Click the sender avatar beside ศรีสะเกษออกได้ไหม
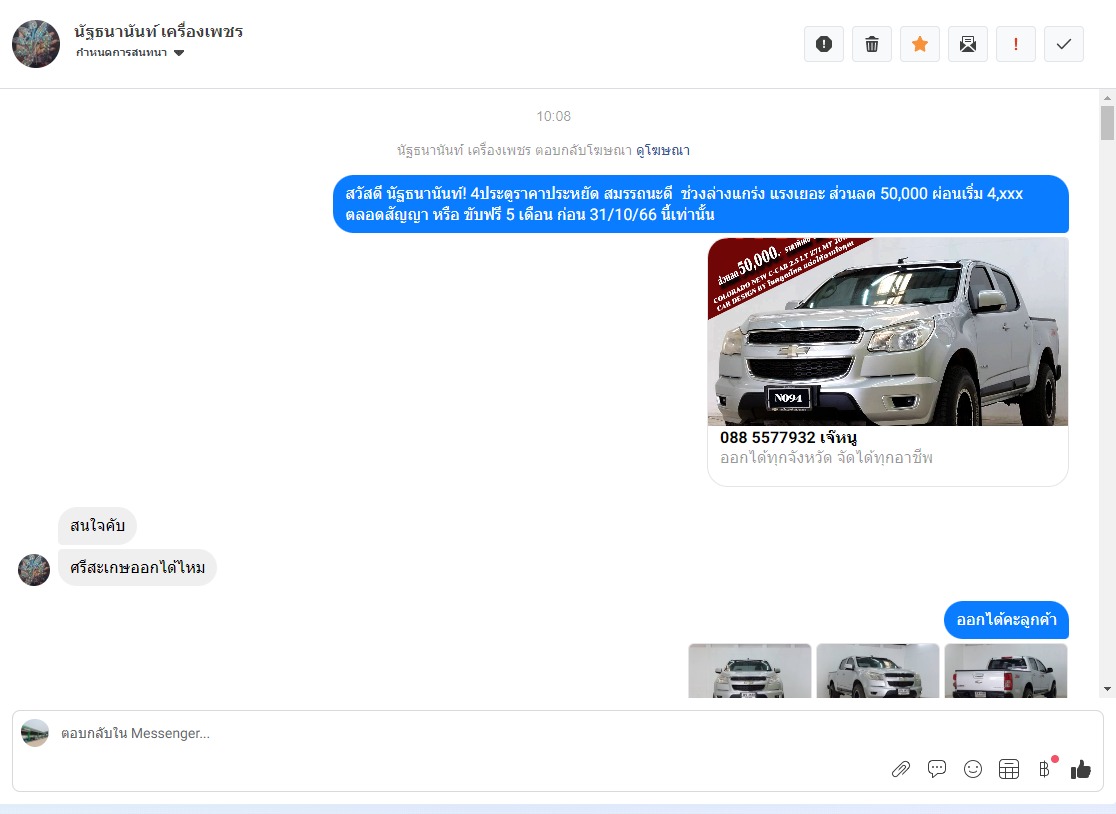 (x=34, y=570)
